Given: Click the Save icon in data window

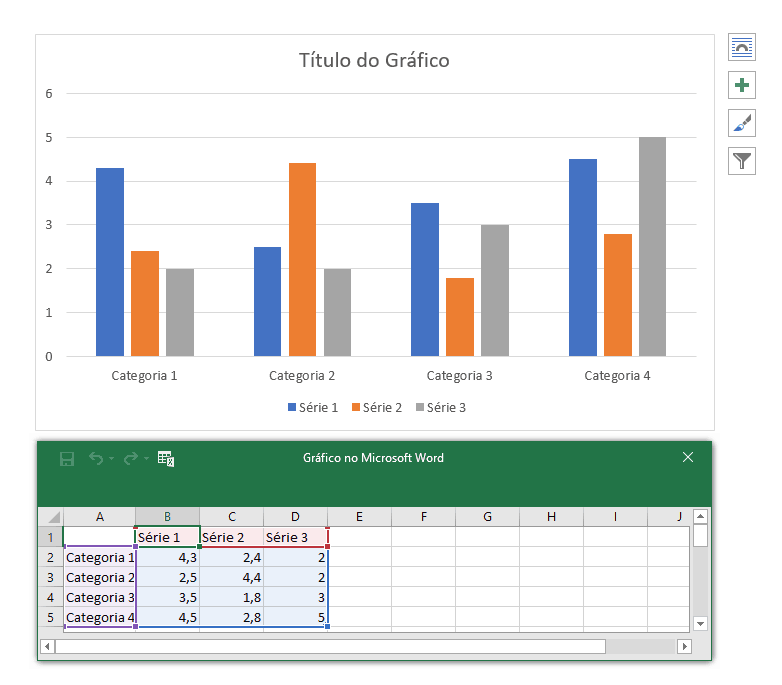Looking at the screenshot, I should 67,459.
